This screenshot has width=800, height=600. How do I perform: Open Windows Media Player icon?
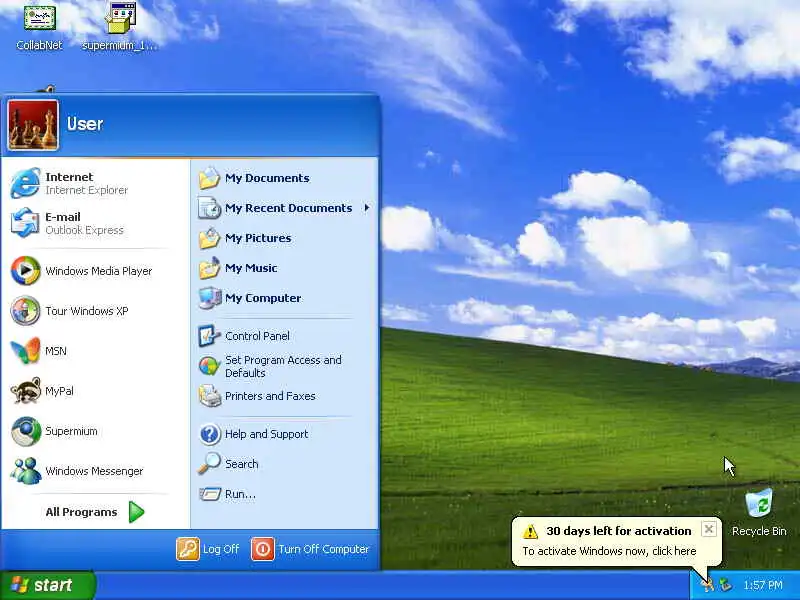tap(25, 270)
